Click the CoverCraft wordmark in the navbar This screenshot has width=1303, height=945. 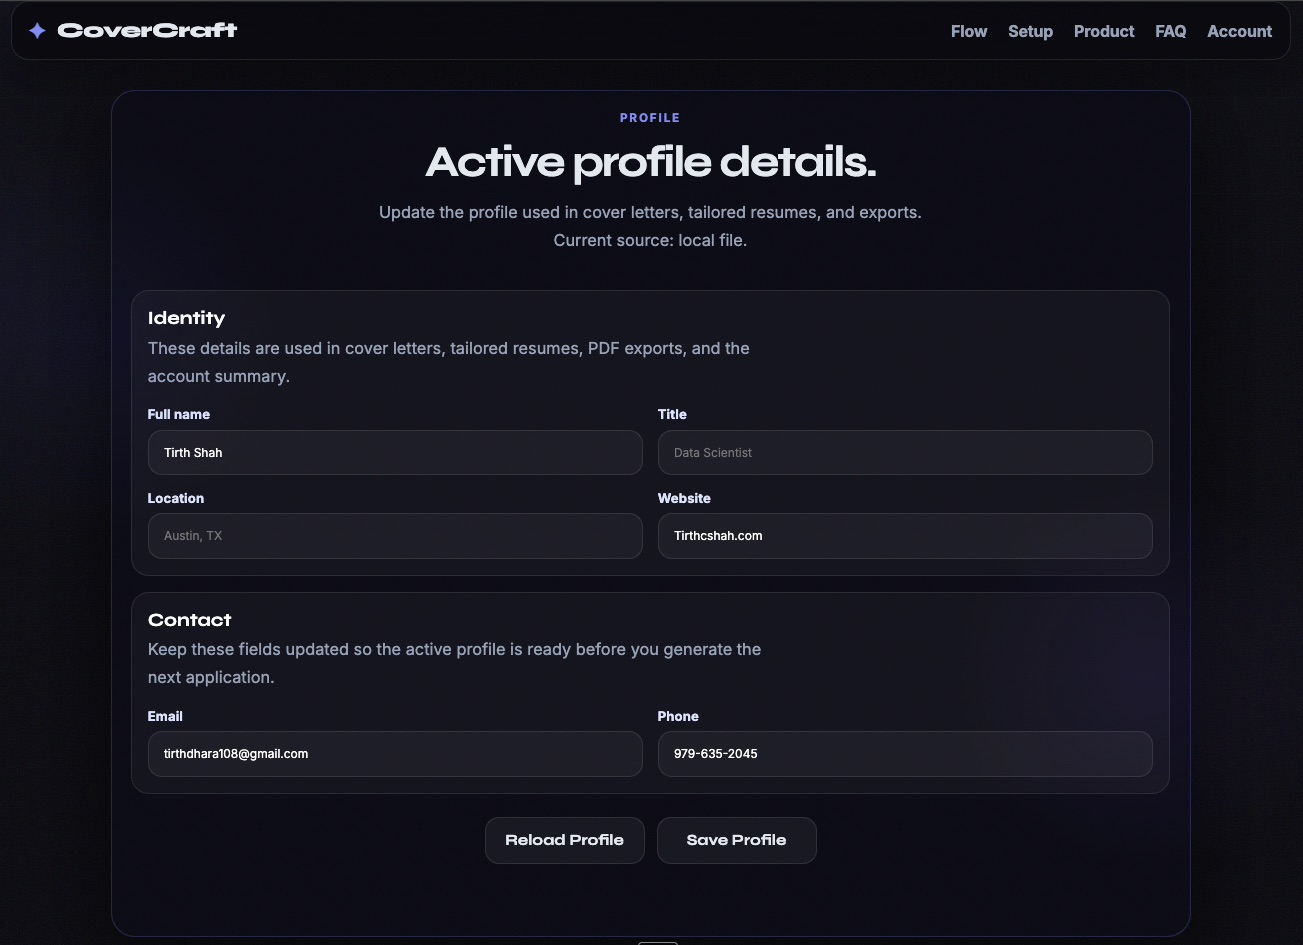coord(147,30)
